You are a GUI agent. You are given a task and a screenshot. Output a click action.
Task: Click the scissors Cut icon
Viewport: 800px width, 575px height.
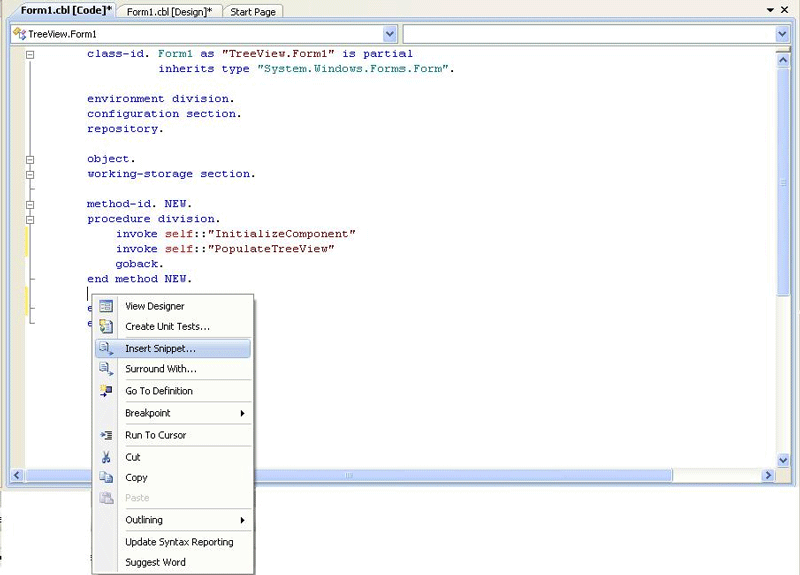[106, 457]
